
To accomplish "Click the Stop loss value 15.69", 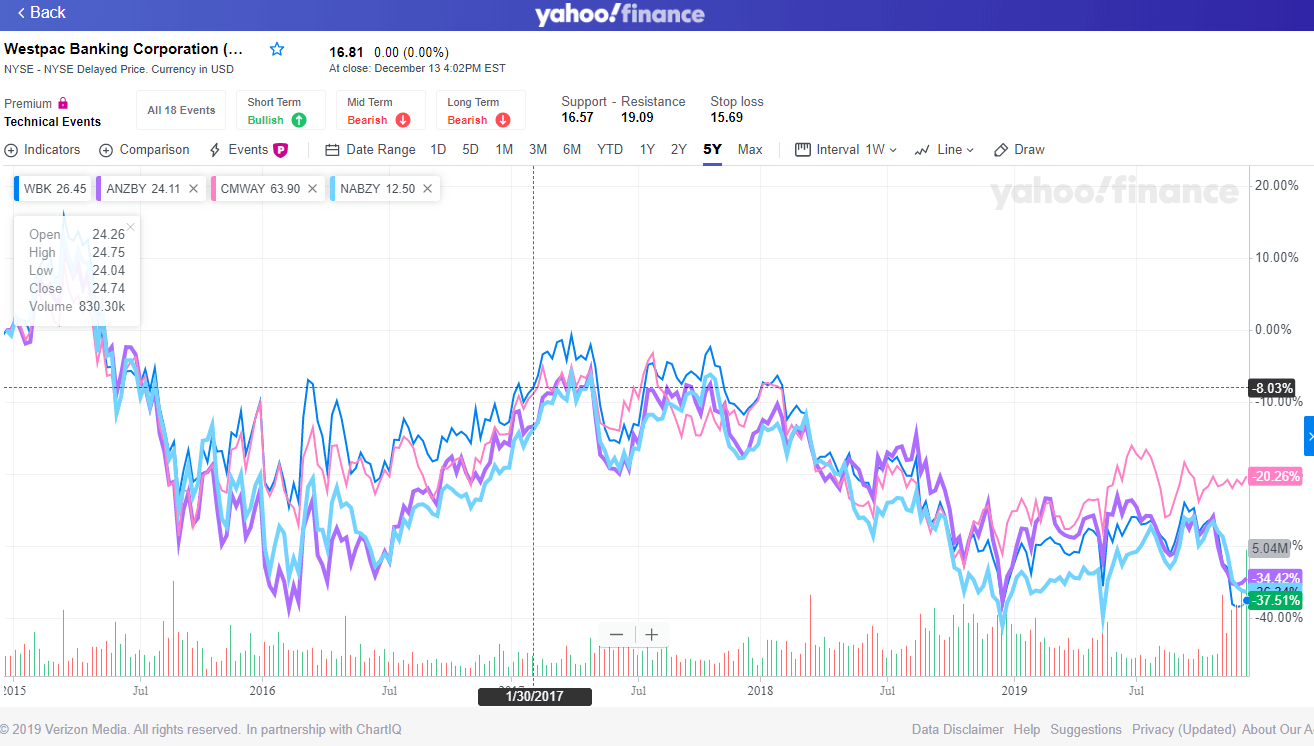I will pos(726,118).
